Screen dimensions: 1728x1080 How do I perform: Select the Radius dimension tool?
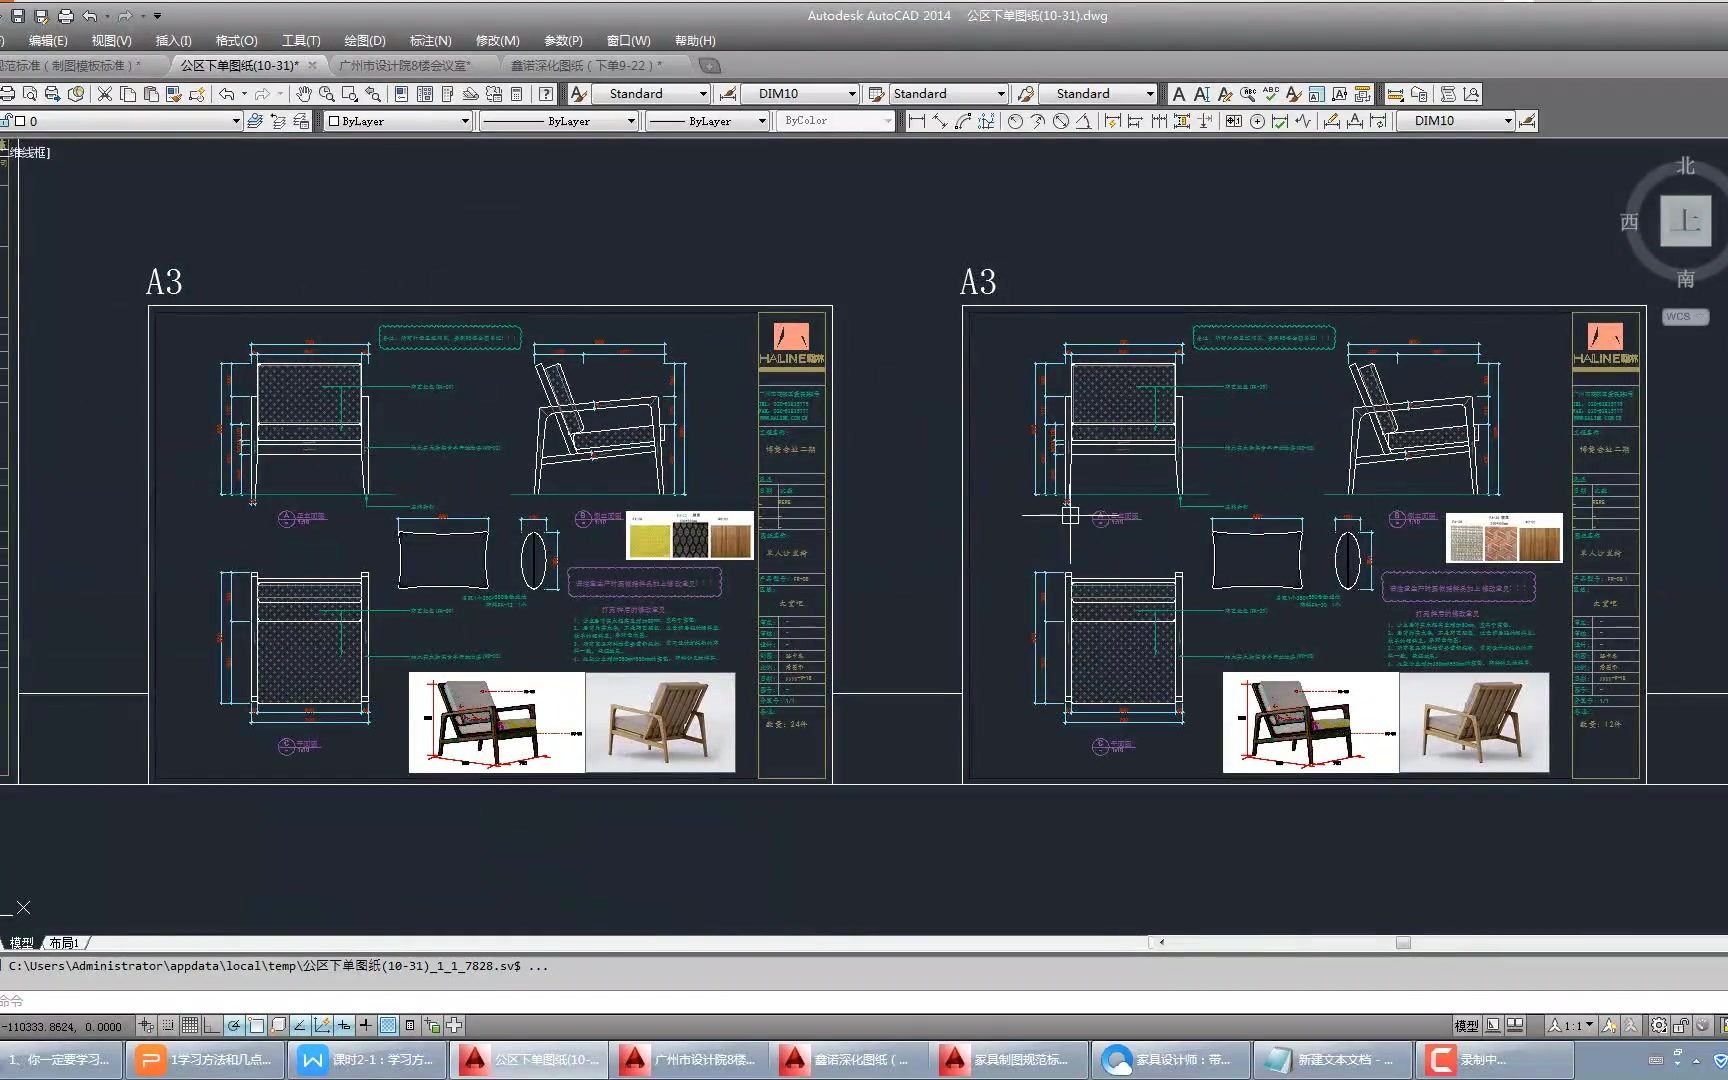1015,121
